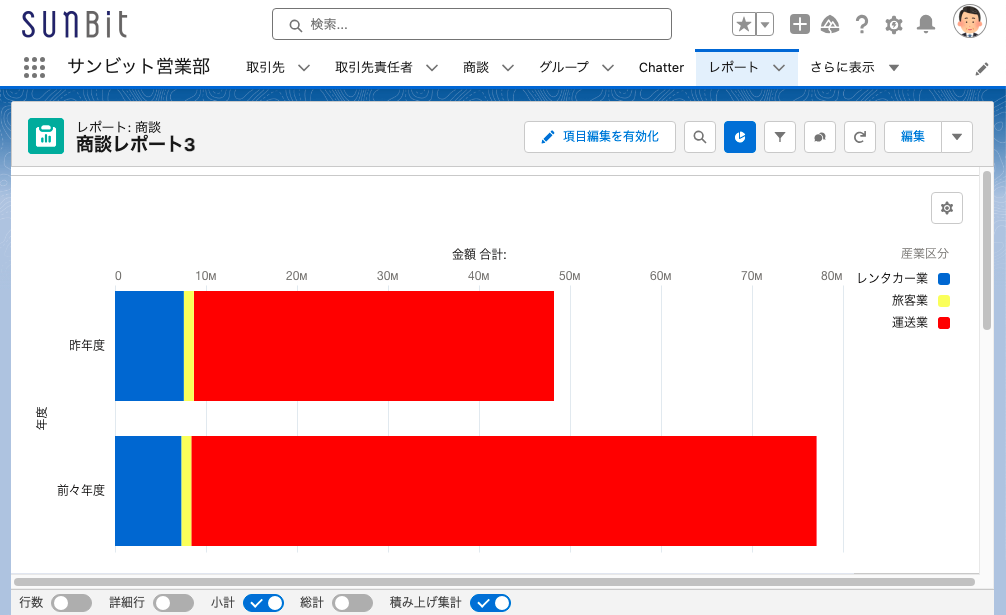Image resolution: width=1006 pixels, height=615 pixels.
Task: Open the notifications bell
Action: pyautogui.click(x=925, y=24)
